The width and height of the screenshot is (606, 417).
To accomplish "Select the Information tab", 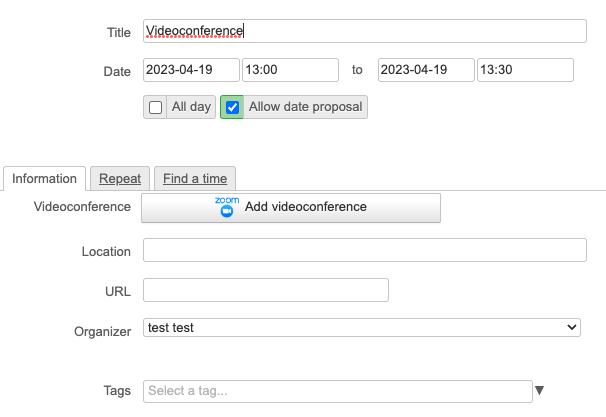I will [44, 179].
